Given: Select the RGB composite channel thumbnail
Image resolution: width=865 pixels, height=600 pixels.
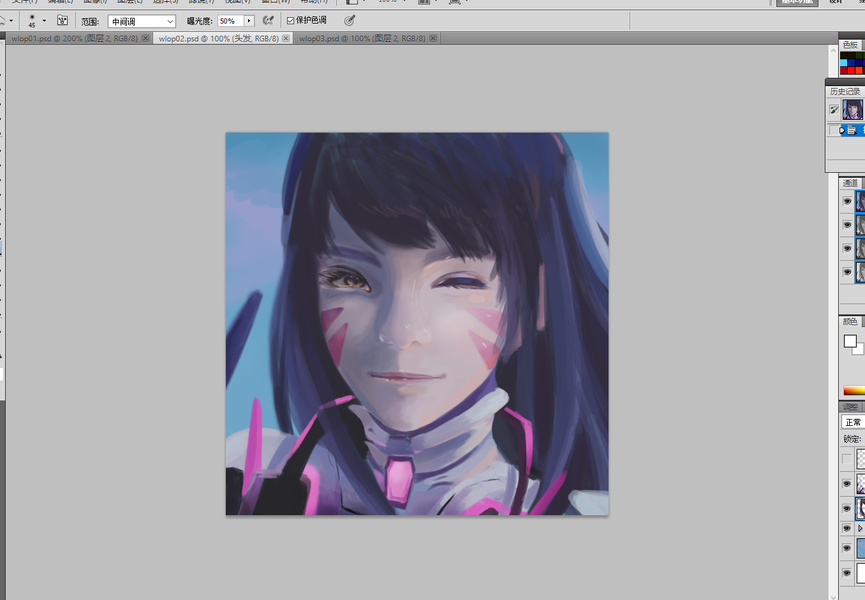Looking at the screenshot, I should pos(861,201).
